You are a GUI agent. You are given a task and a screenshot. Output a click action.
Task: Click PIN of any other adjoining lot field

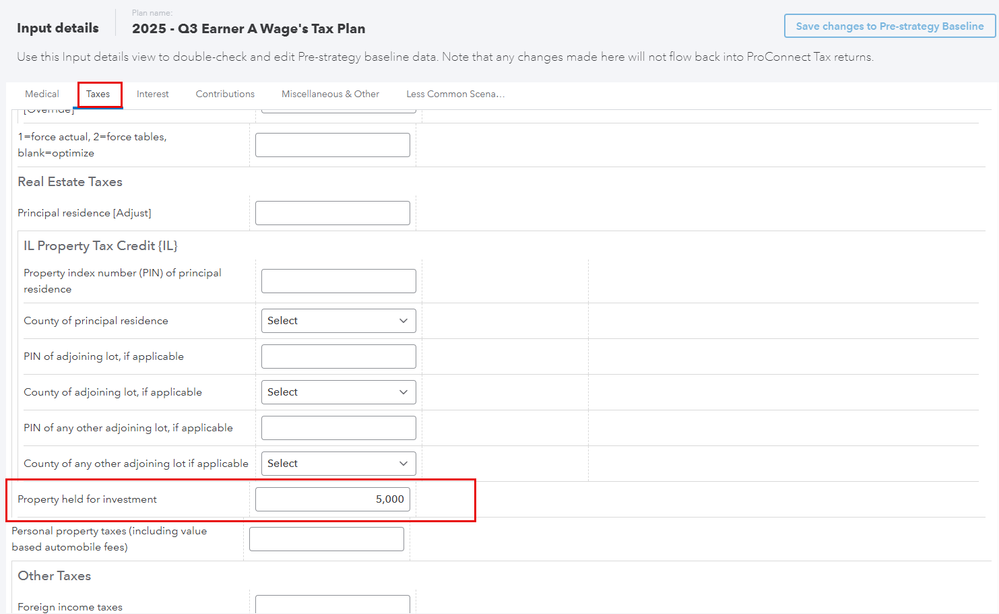338,428
